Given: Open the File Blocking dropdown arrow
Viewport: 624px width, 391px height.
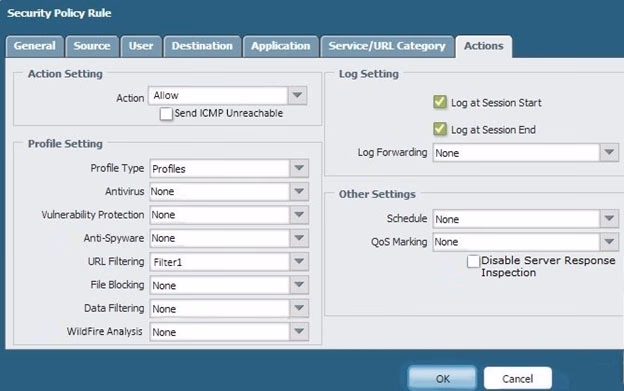Looking at the screenshot, I should [x=299, y=285].
